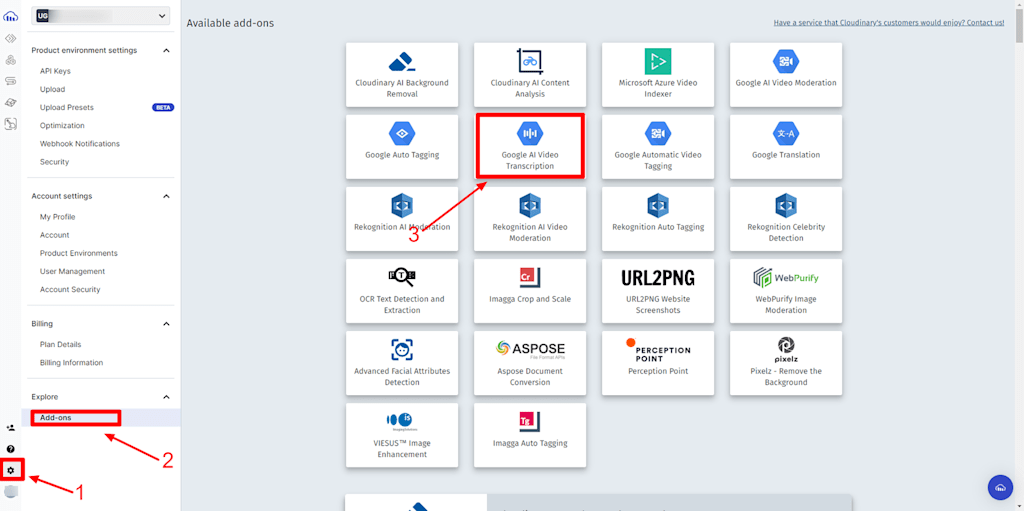Click the Perception Point logo
1024x511 pixels.
658,350
